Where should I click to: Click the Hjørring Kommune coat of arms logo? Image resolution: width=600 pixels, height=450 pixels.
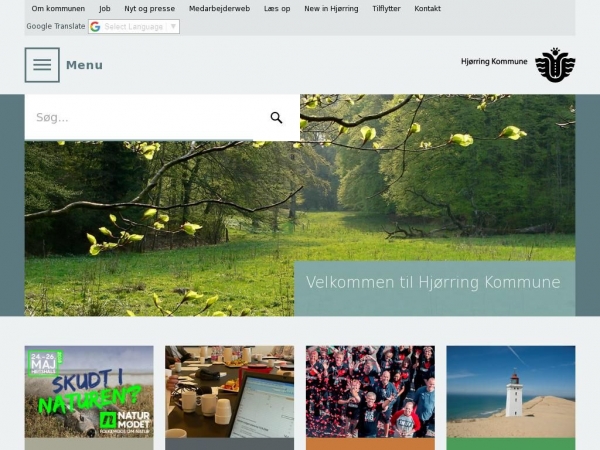click(x=555, y=64)
